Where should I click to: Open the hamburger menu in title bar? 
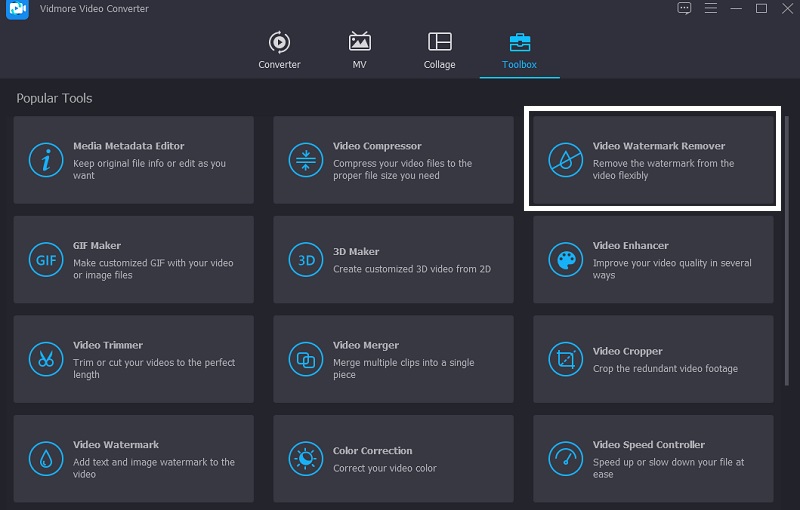coord(709,8)
